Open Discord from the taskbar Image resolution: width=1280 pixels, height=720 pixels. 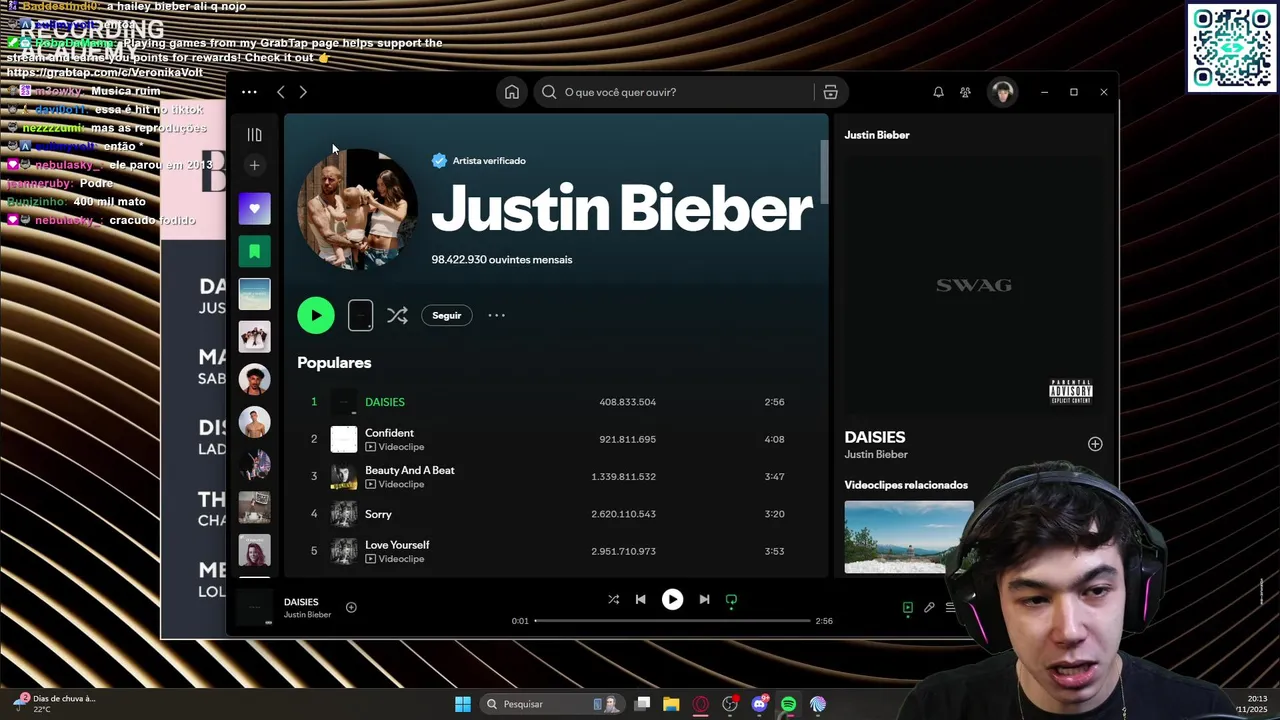pos(759,704)
